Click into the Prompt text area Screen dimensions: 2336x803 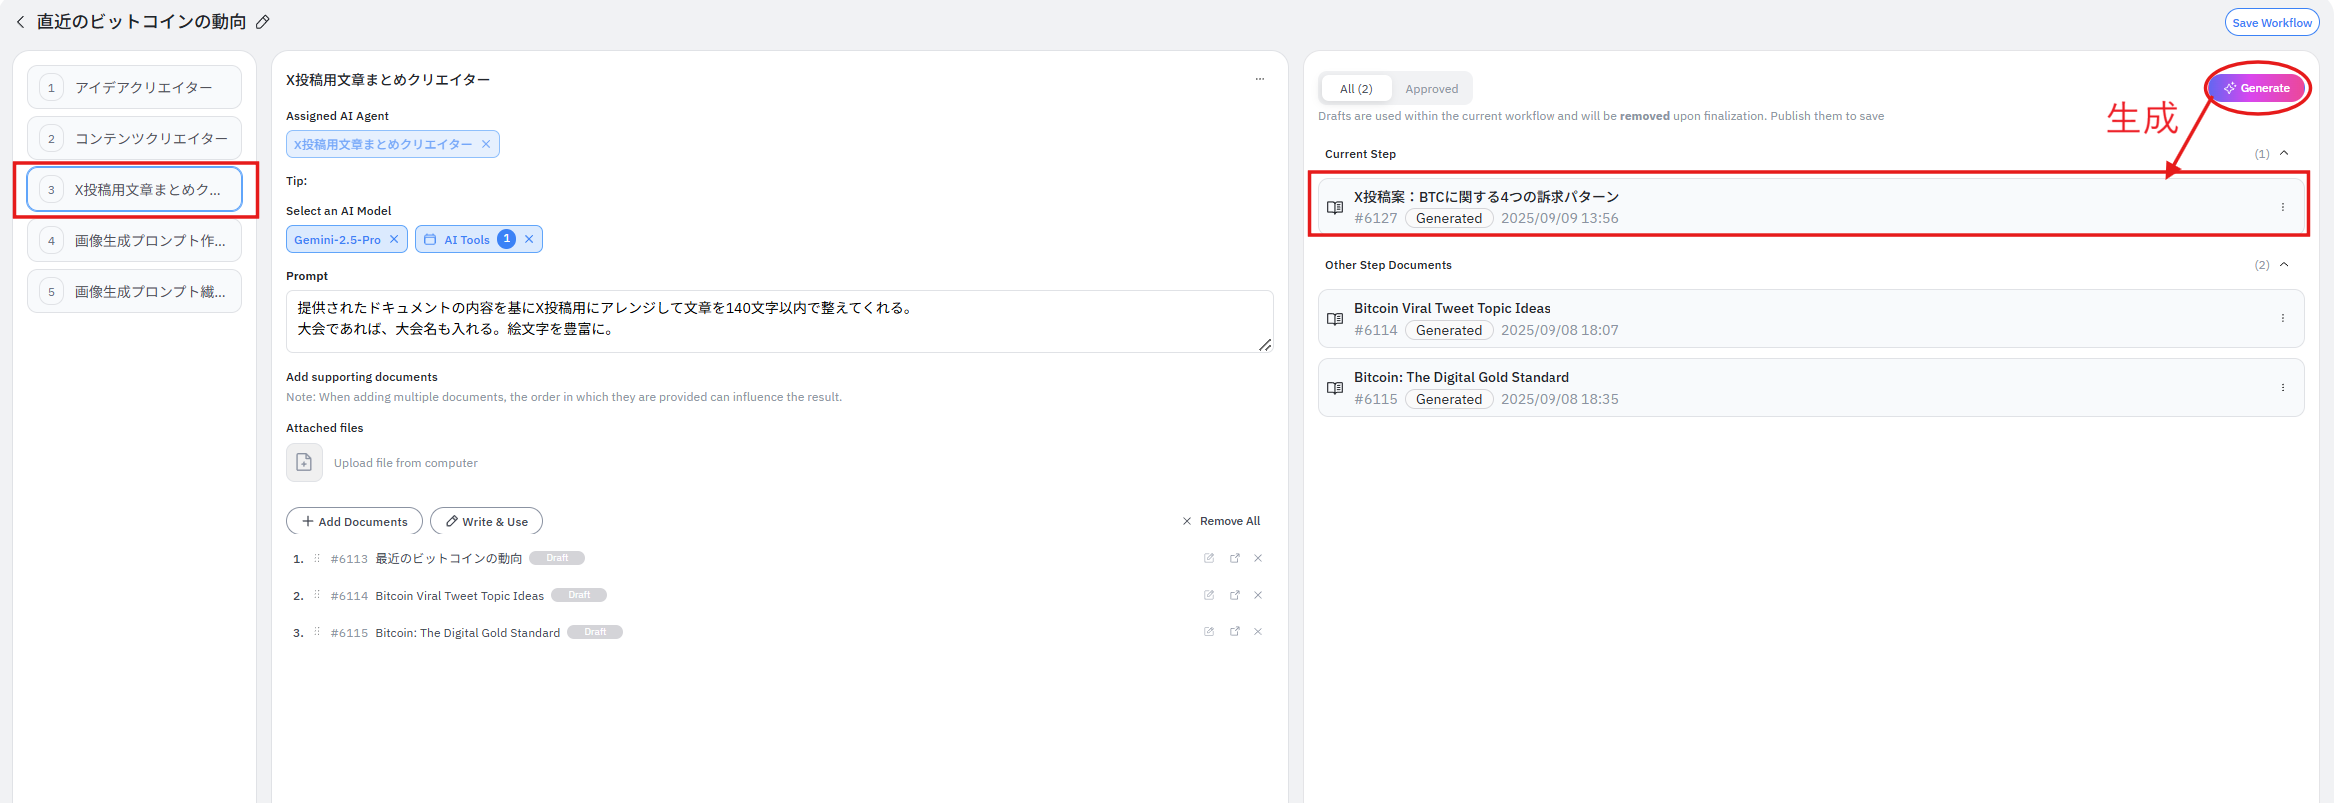coord(778,320)
